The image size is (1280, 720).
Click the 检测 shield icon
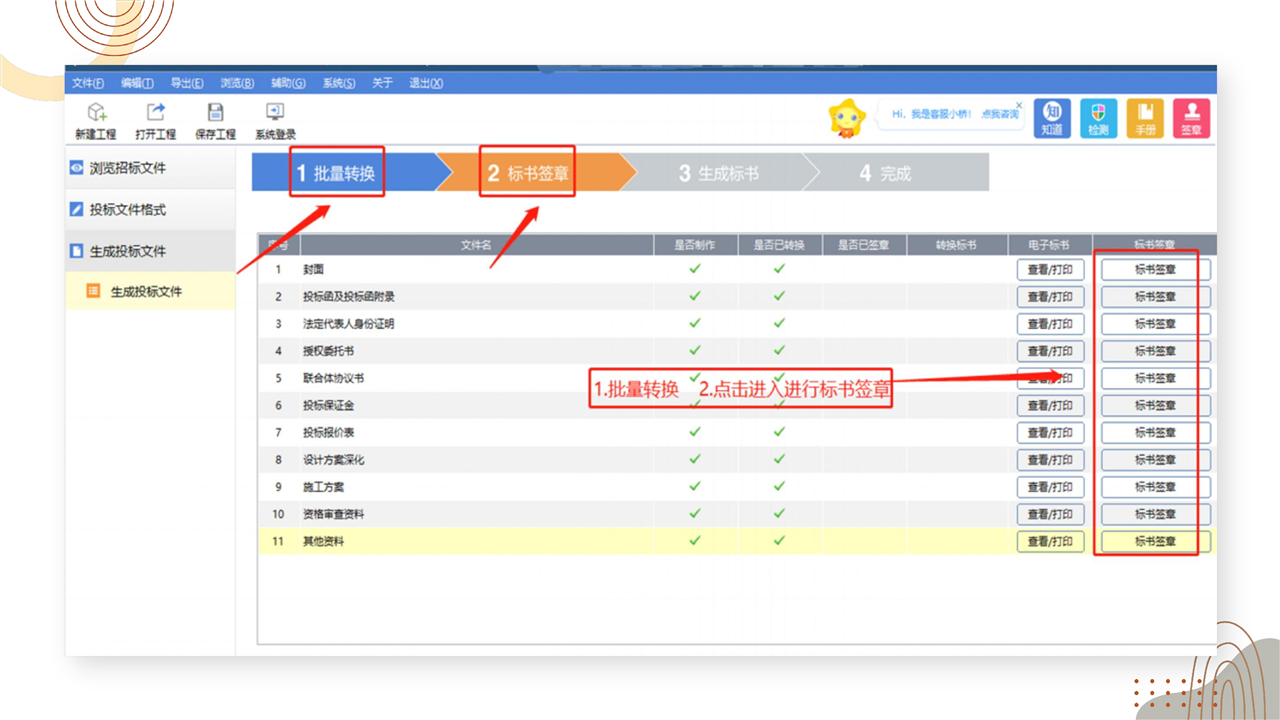point(1098,118)
